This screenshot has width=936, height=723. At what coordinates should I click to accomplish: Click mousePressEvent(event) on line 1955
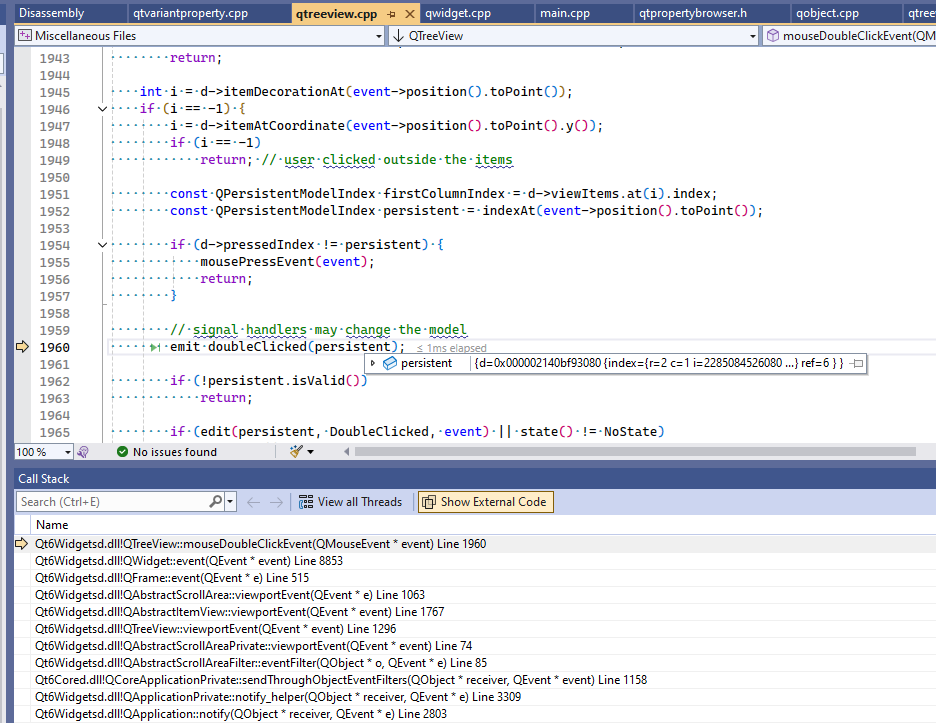(287, 261)
